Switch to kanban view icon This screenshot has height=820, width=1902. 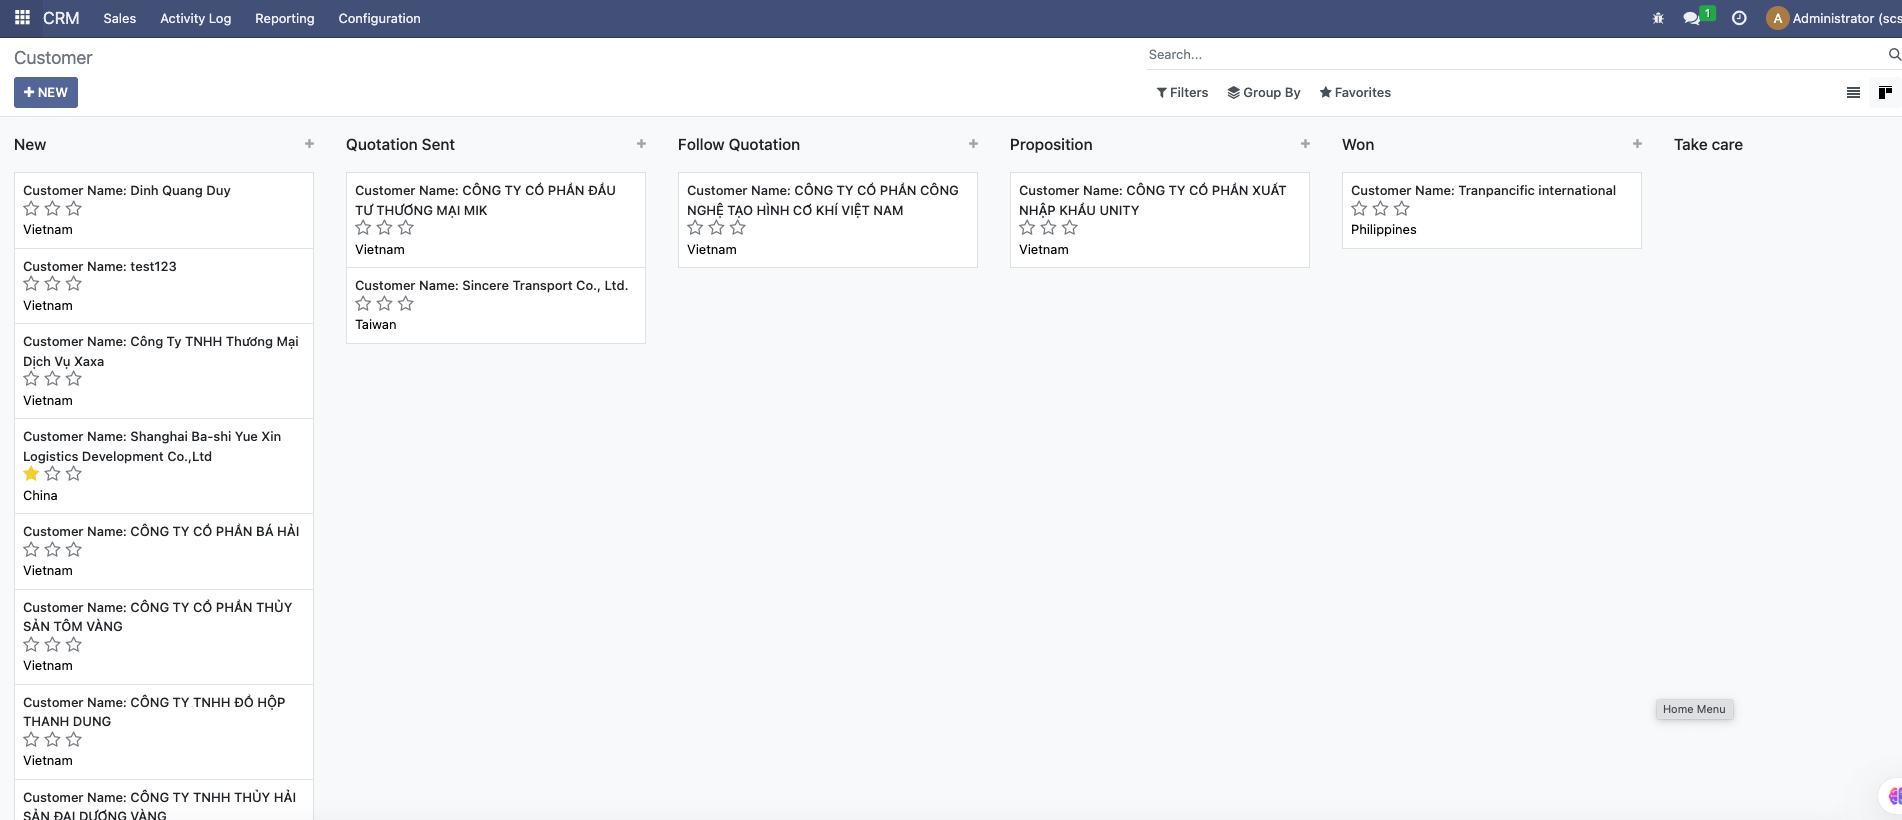click(x=1885, y=92)
